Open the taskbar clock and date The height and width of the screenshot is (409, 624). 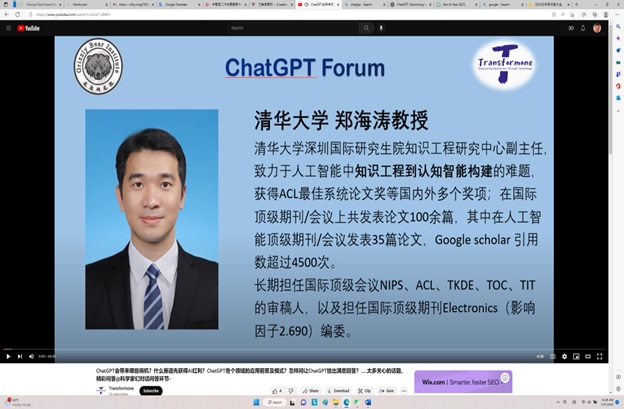coord(607,402)
